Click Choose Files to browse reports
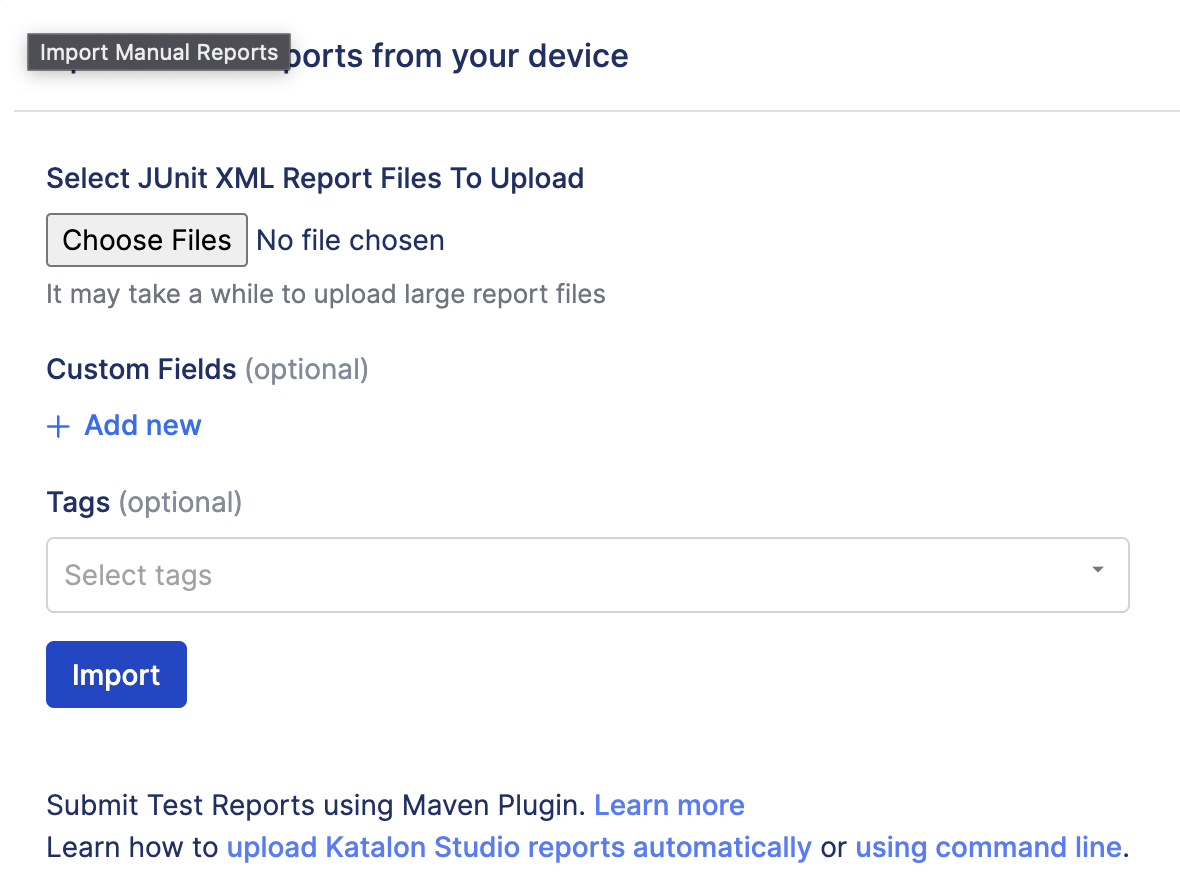Screen dimensions: 1180x886 tap(146, 240)
